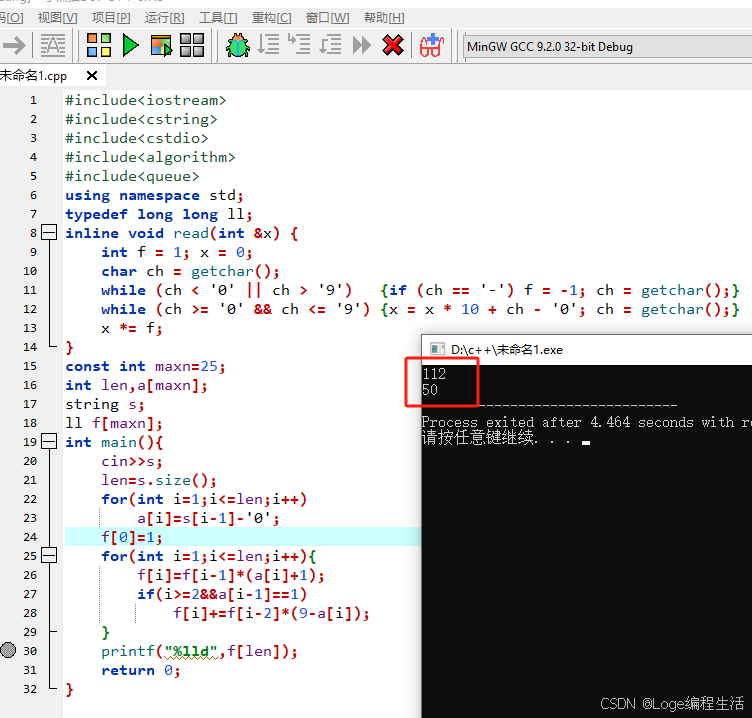Click the #include<queue> line
The width and height of the screenshot is (752, 718).
pos(132,177)
